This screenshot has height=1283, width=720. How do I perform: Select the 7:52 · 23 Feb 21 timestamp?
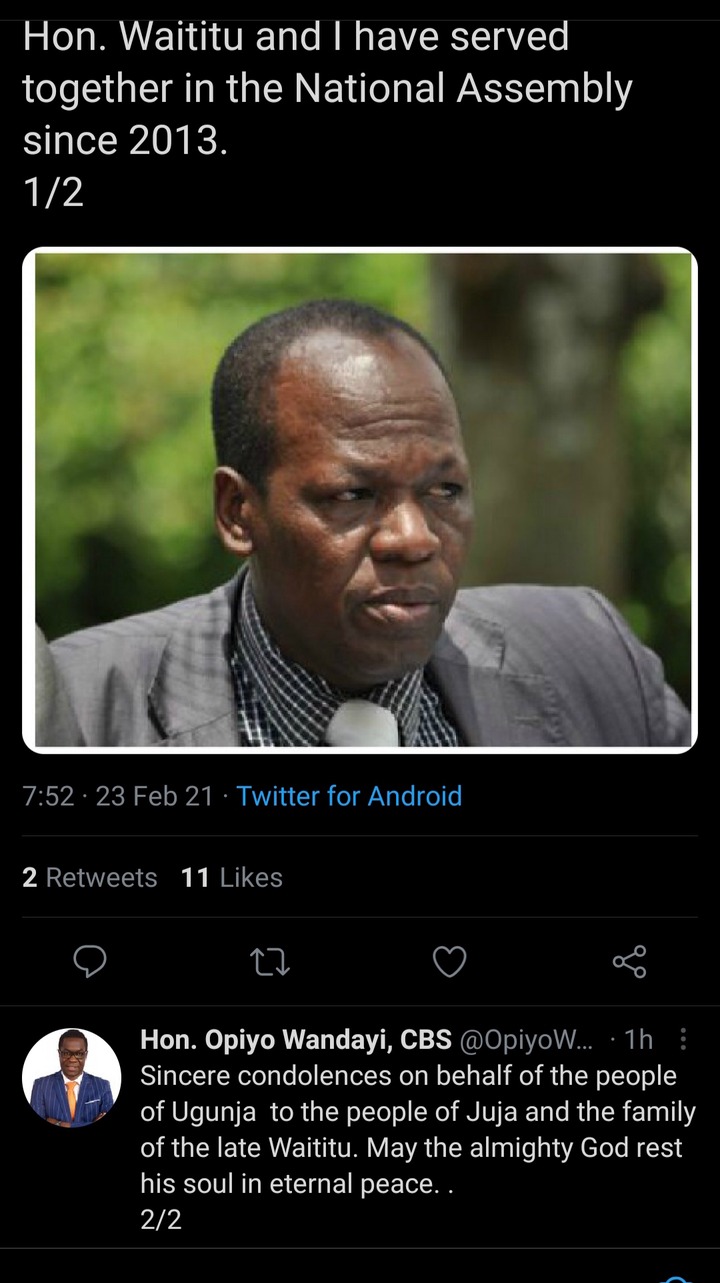click(117, 796)
